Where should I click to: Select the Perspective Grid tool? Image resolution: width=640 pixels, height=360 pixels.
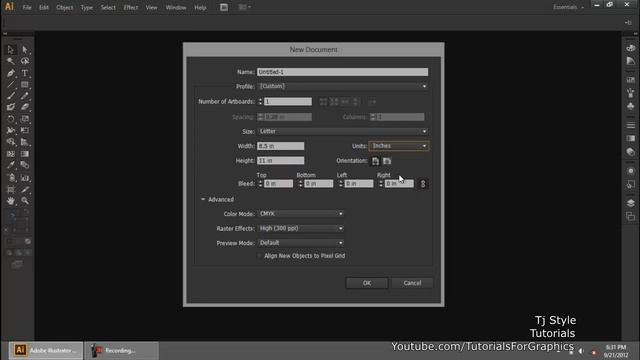[25, 142]
